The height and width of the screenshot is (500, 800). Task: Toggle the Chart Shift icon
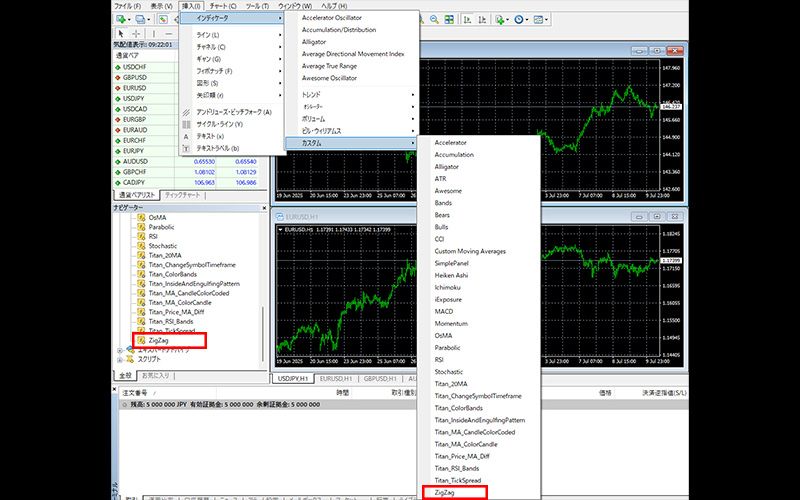pyautogui.click(x=482, y=19)
